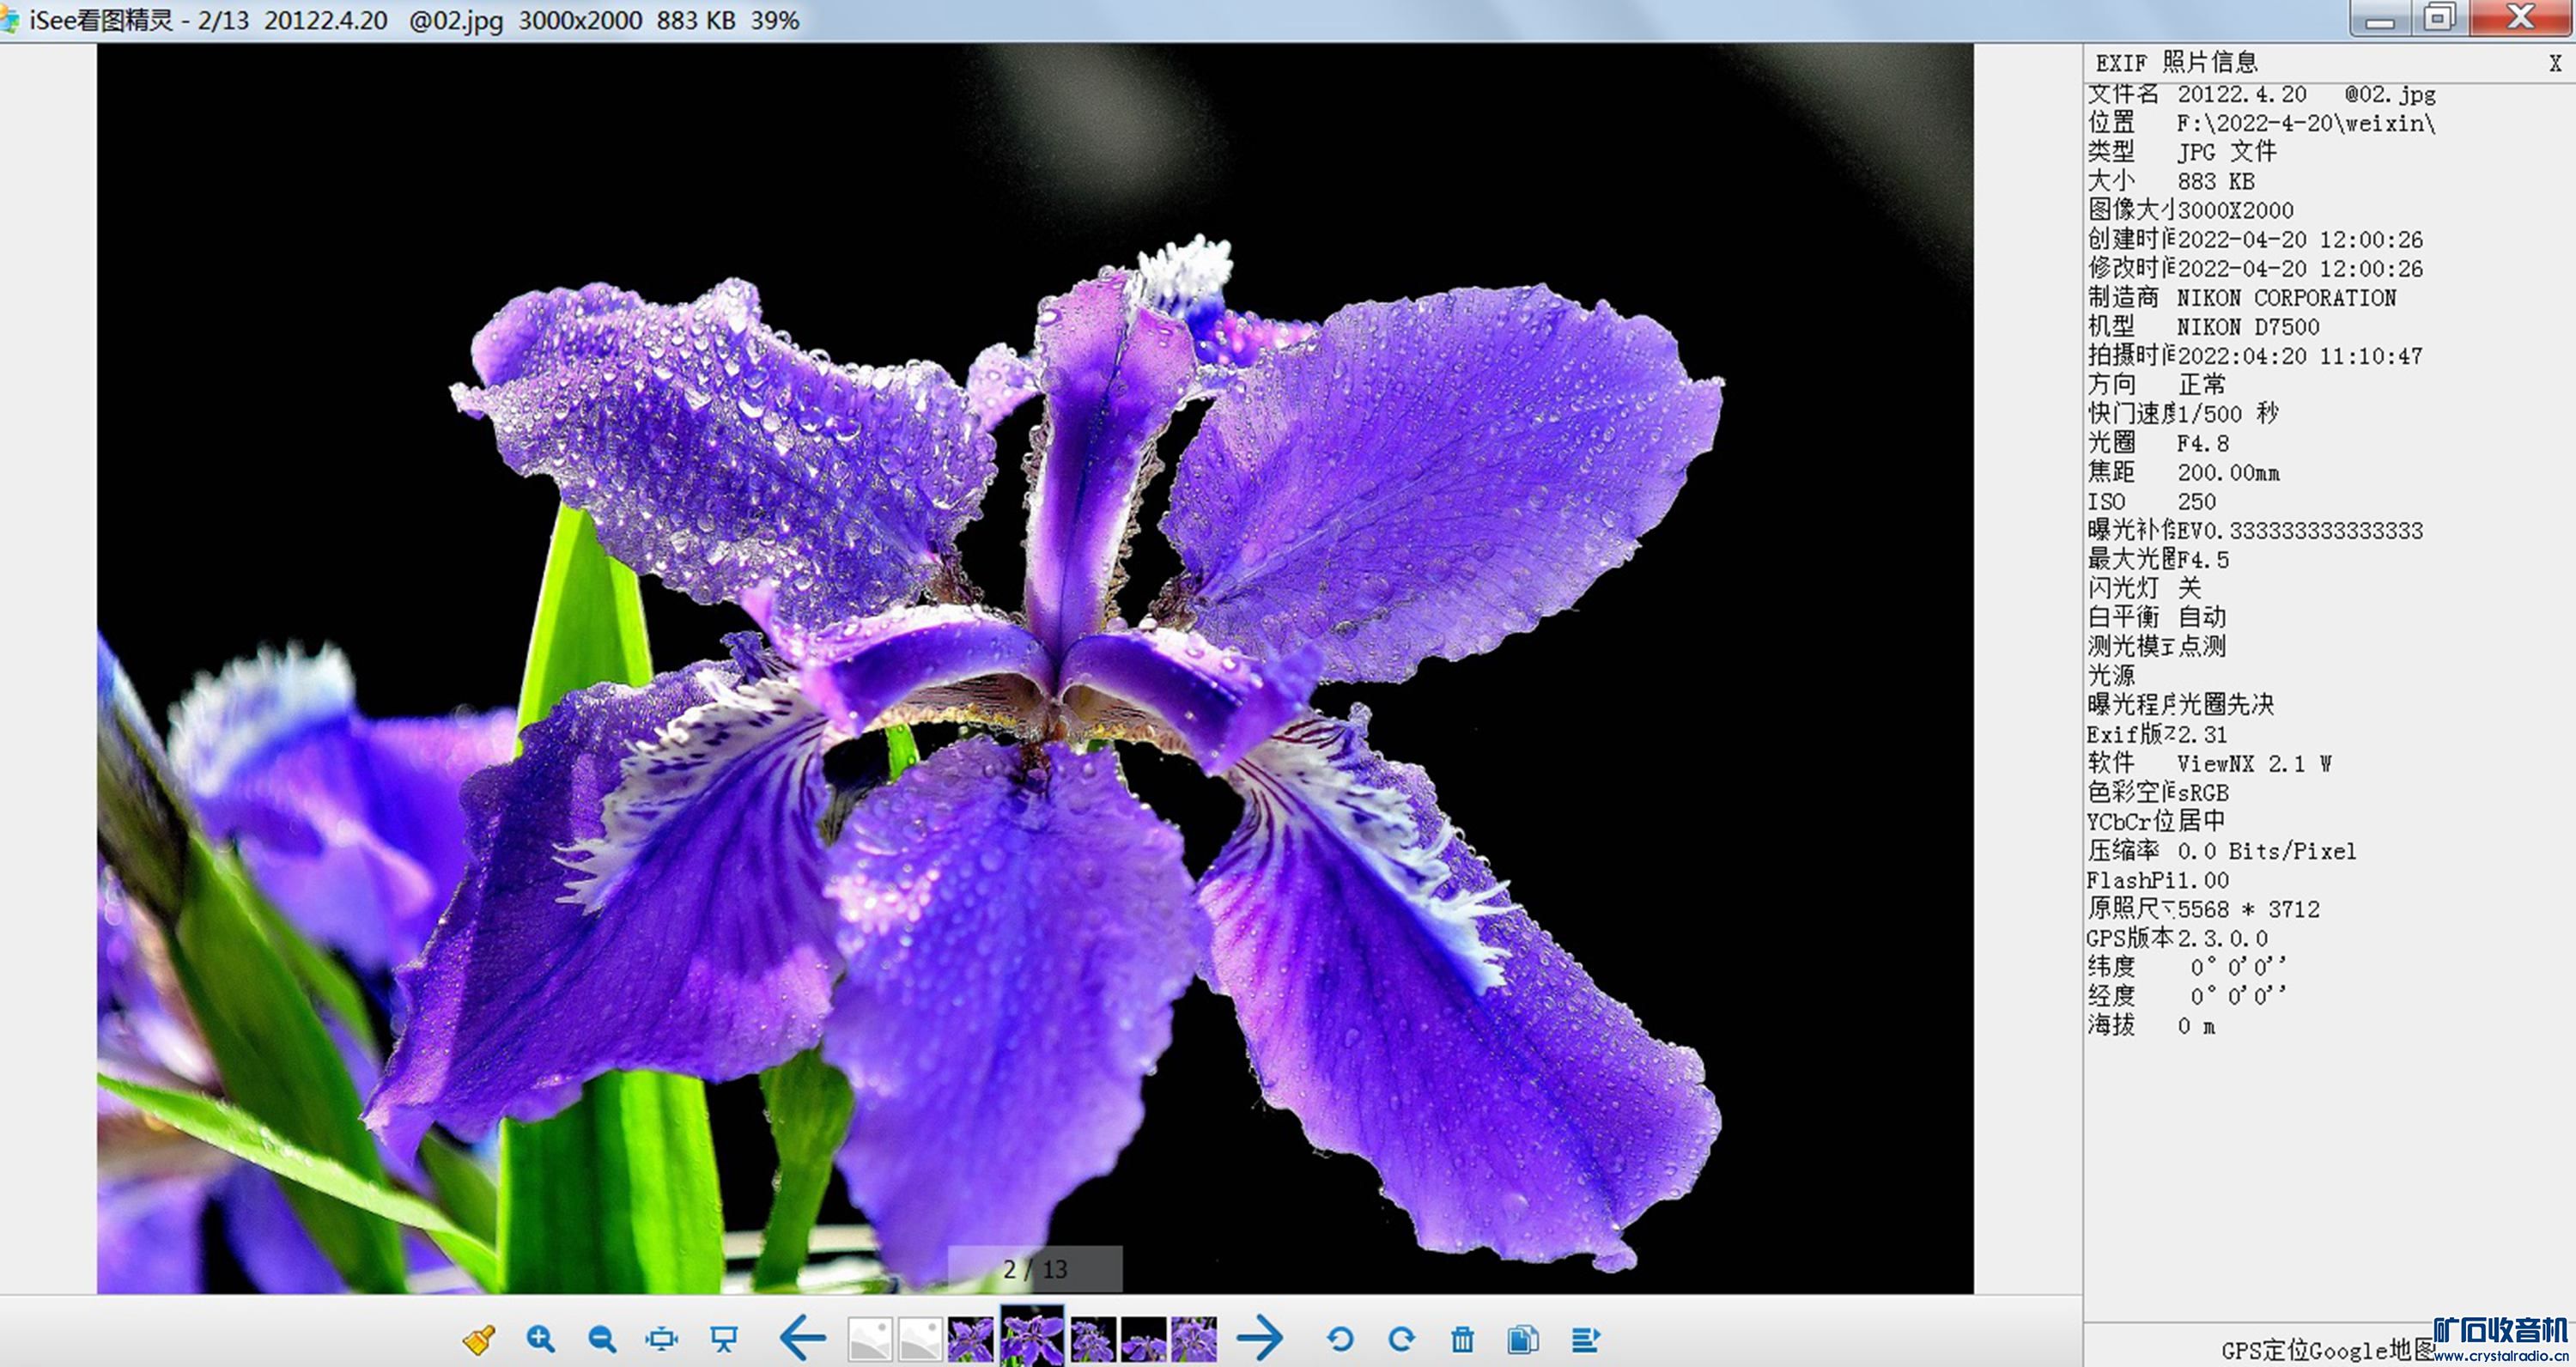
Task: Click image size 3000X2000 value
Action: tap(2236, 210)
